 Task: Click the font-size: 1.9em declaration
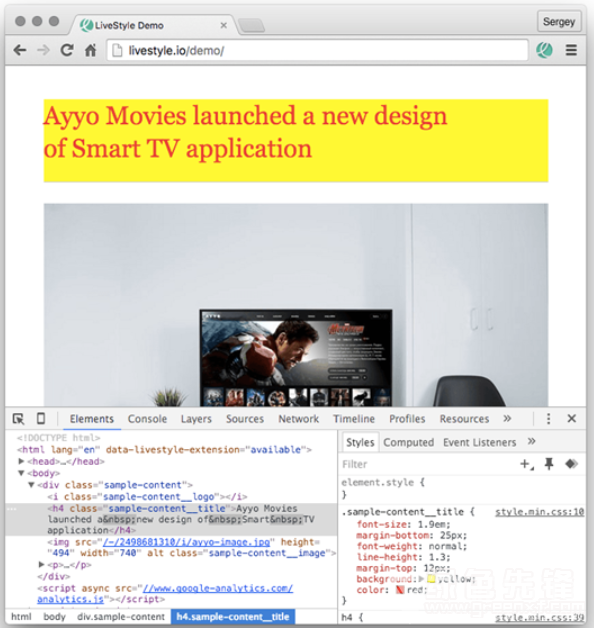click(x=404, y=524)
